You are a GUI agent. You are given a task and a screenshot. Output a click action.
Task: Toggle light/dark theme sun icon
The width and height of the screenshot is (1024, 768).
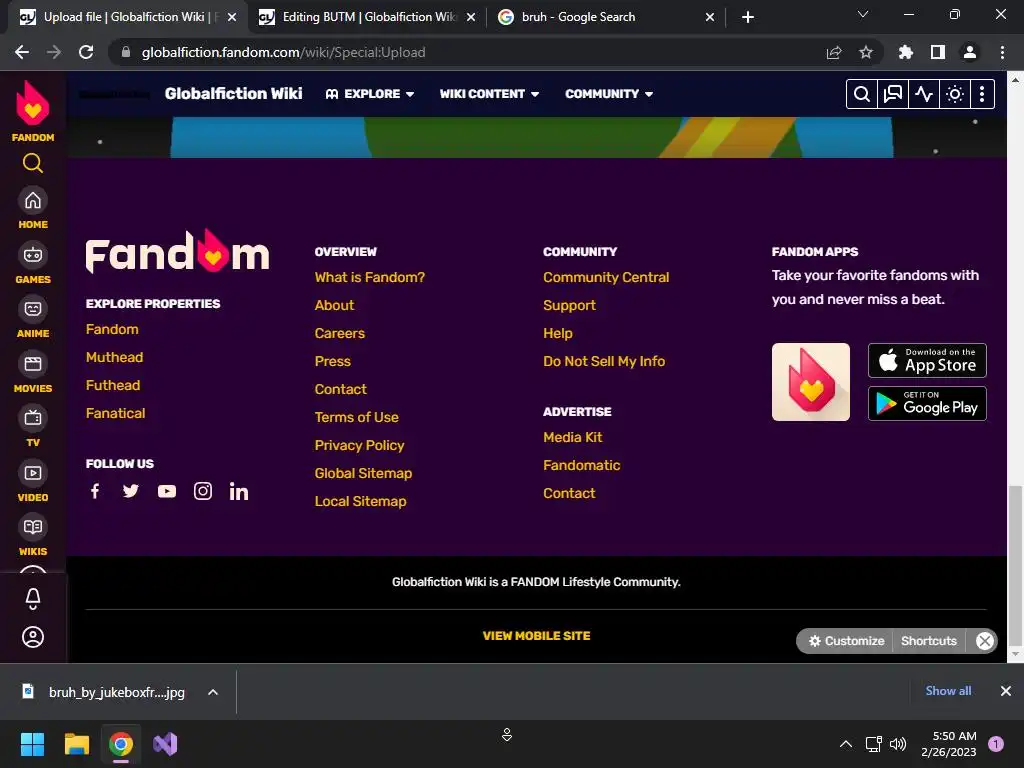(x=955, y=94)
